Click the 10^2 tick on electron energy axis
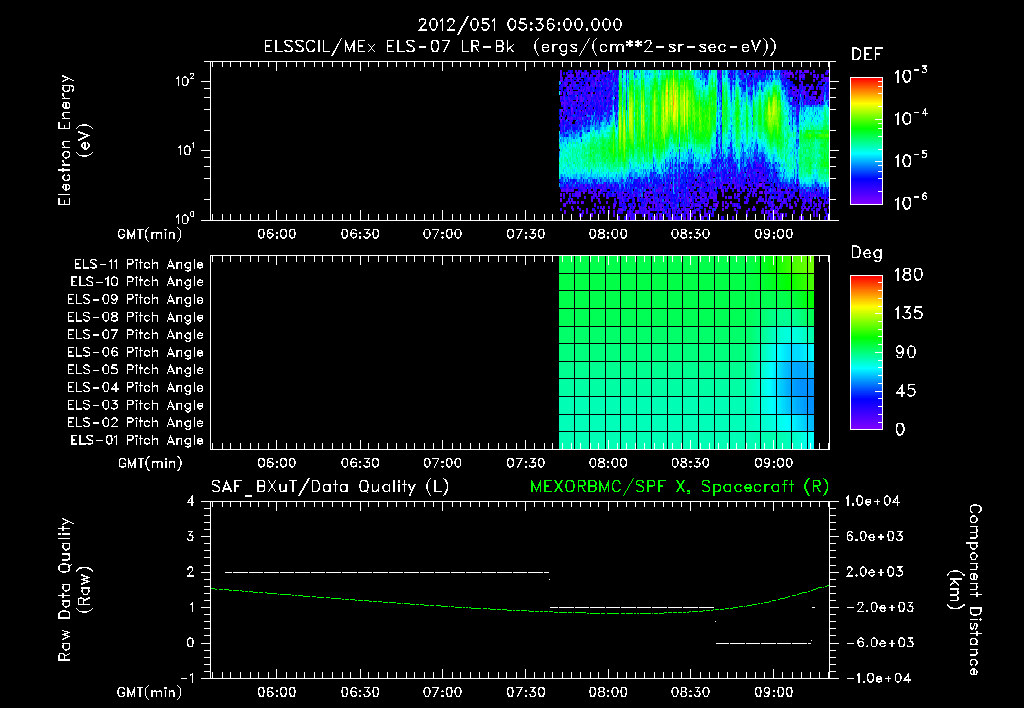The height and width of the screenshot is (708, 1024). 185,81
